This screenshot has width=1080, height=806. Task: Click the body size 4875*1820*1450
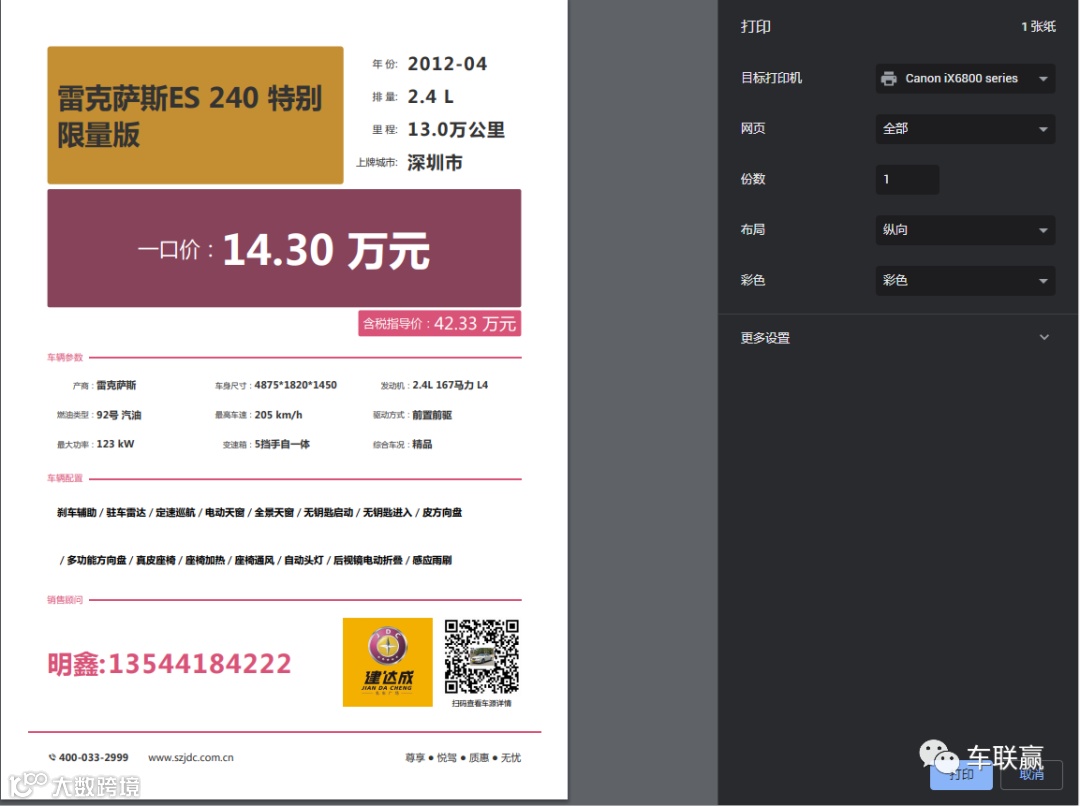coord(295,385)
